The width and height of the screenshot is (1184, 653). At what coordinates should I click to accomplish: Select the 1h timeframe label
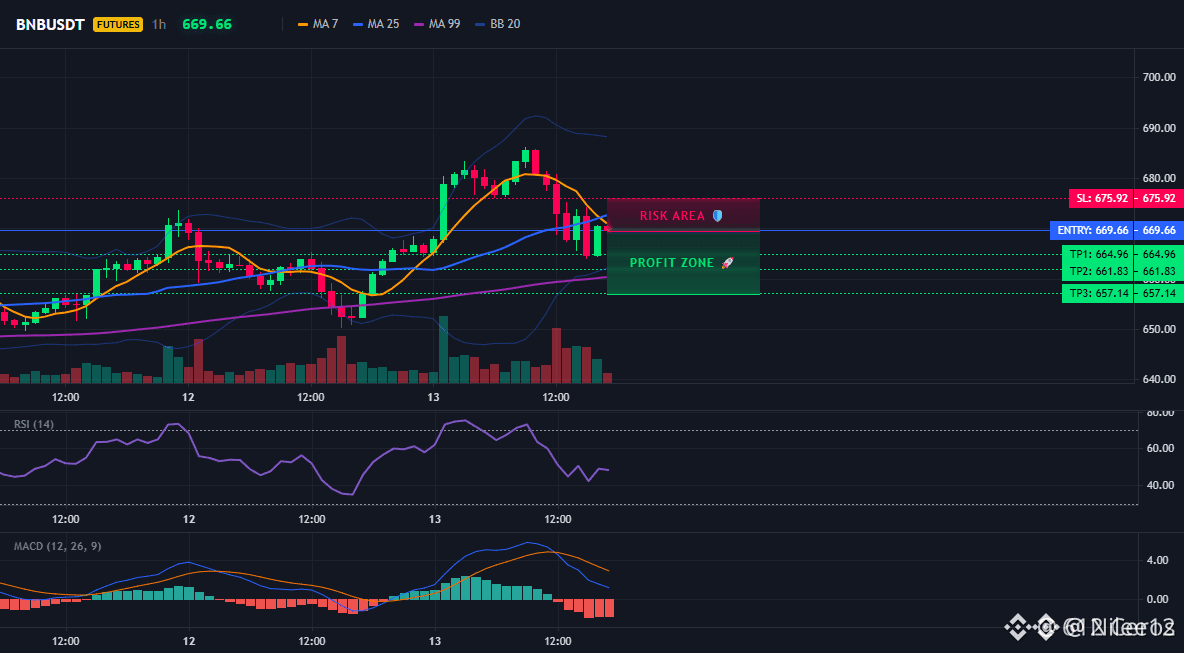pos(159,24)
